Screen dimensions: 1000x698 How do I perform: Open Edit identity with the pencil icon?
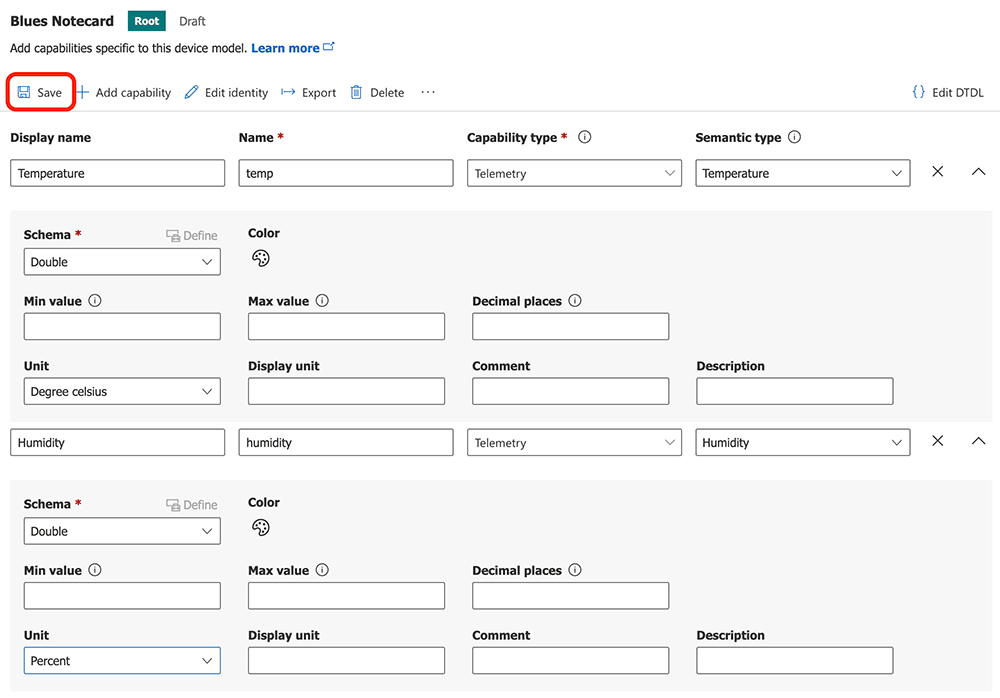(x=226, y=93)
